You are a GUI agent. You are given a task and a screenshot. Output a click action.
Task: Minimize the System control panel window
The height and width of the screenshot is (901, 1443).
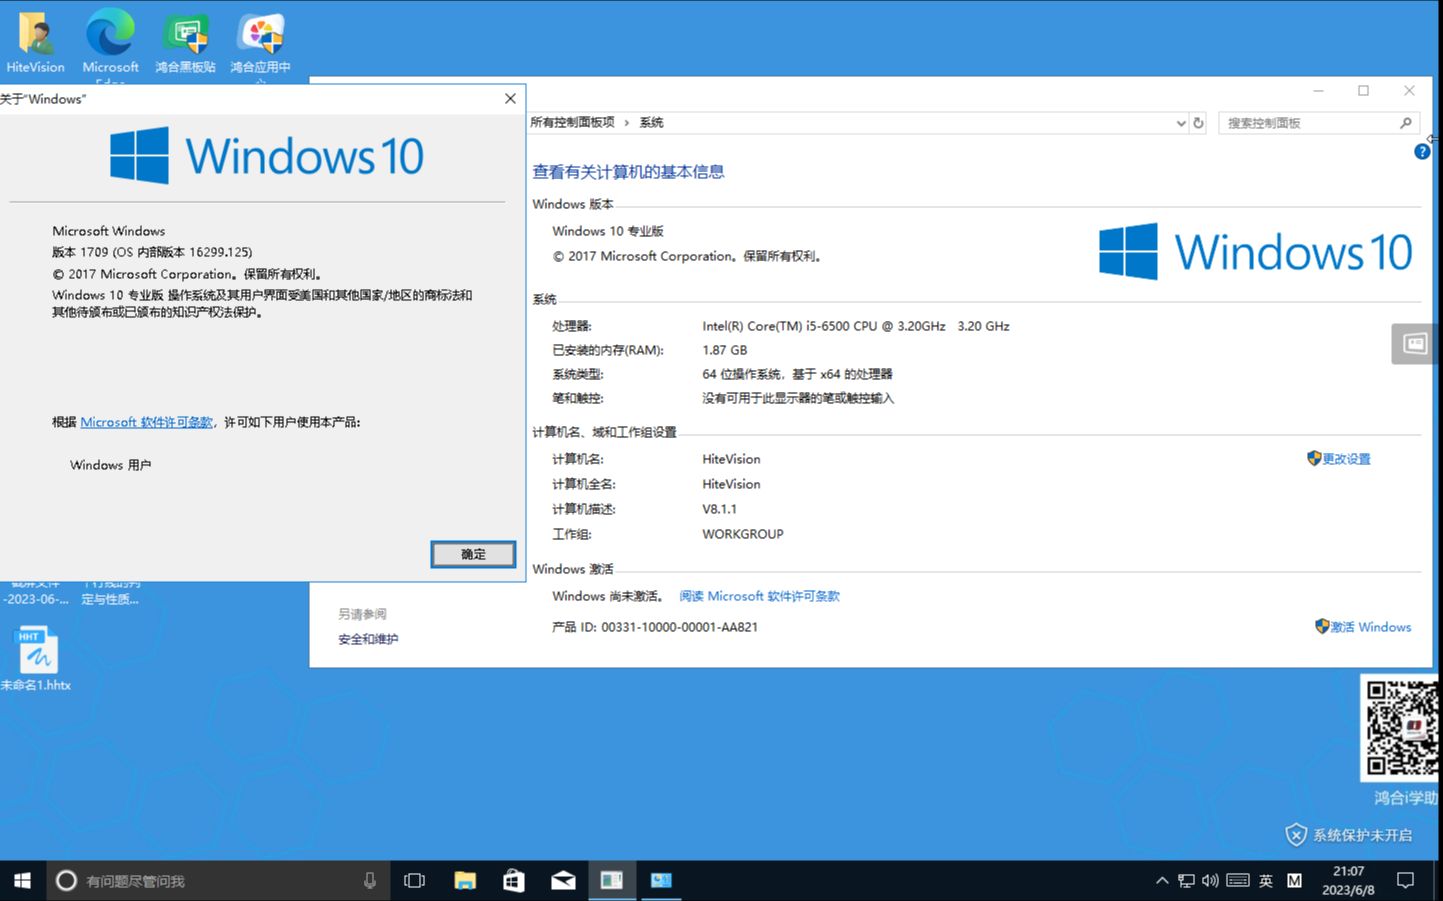(1318, 91)
